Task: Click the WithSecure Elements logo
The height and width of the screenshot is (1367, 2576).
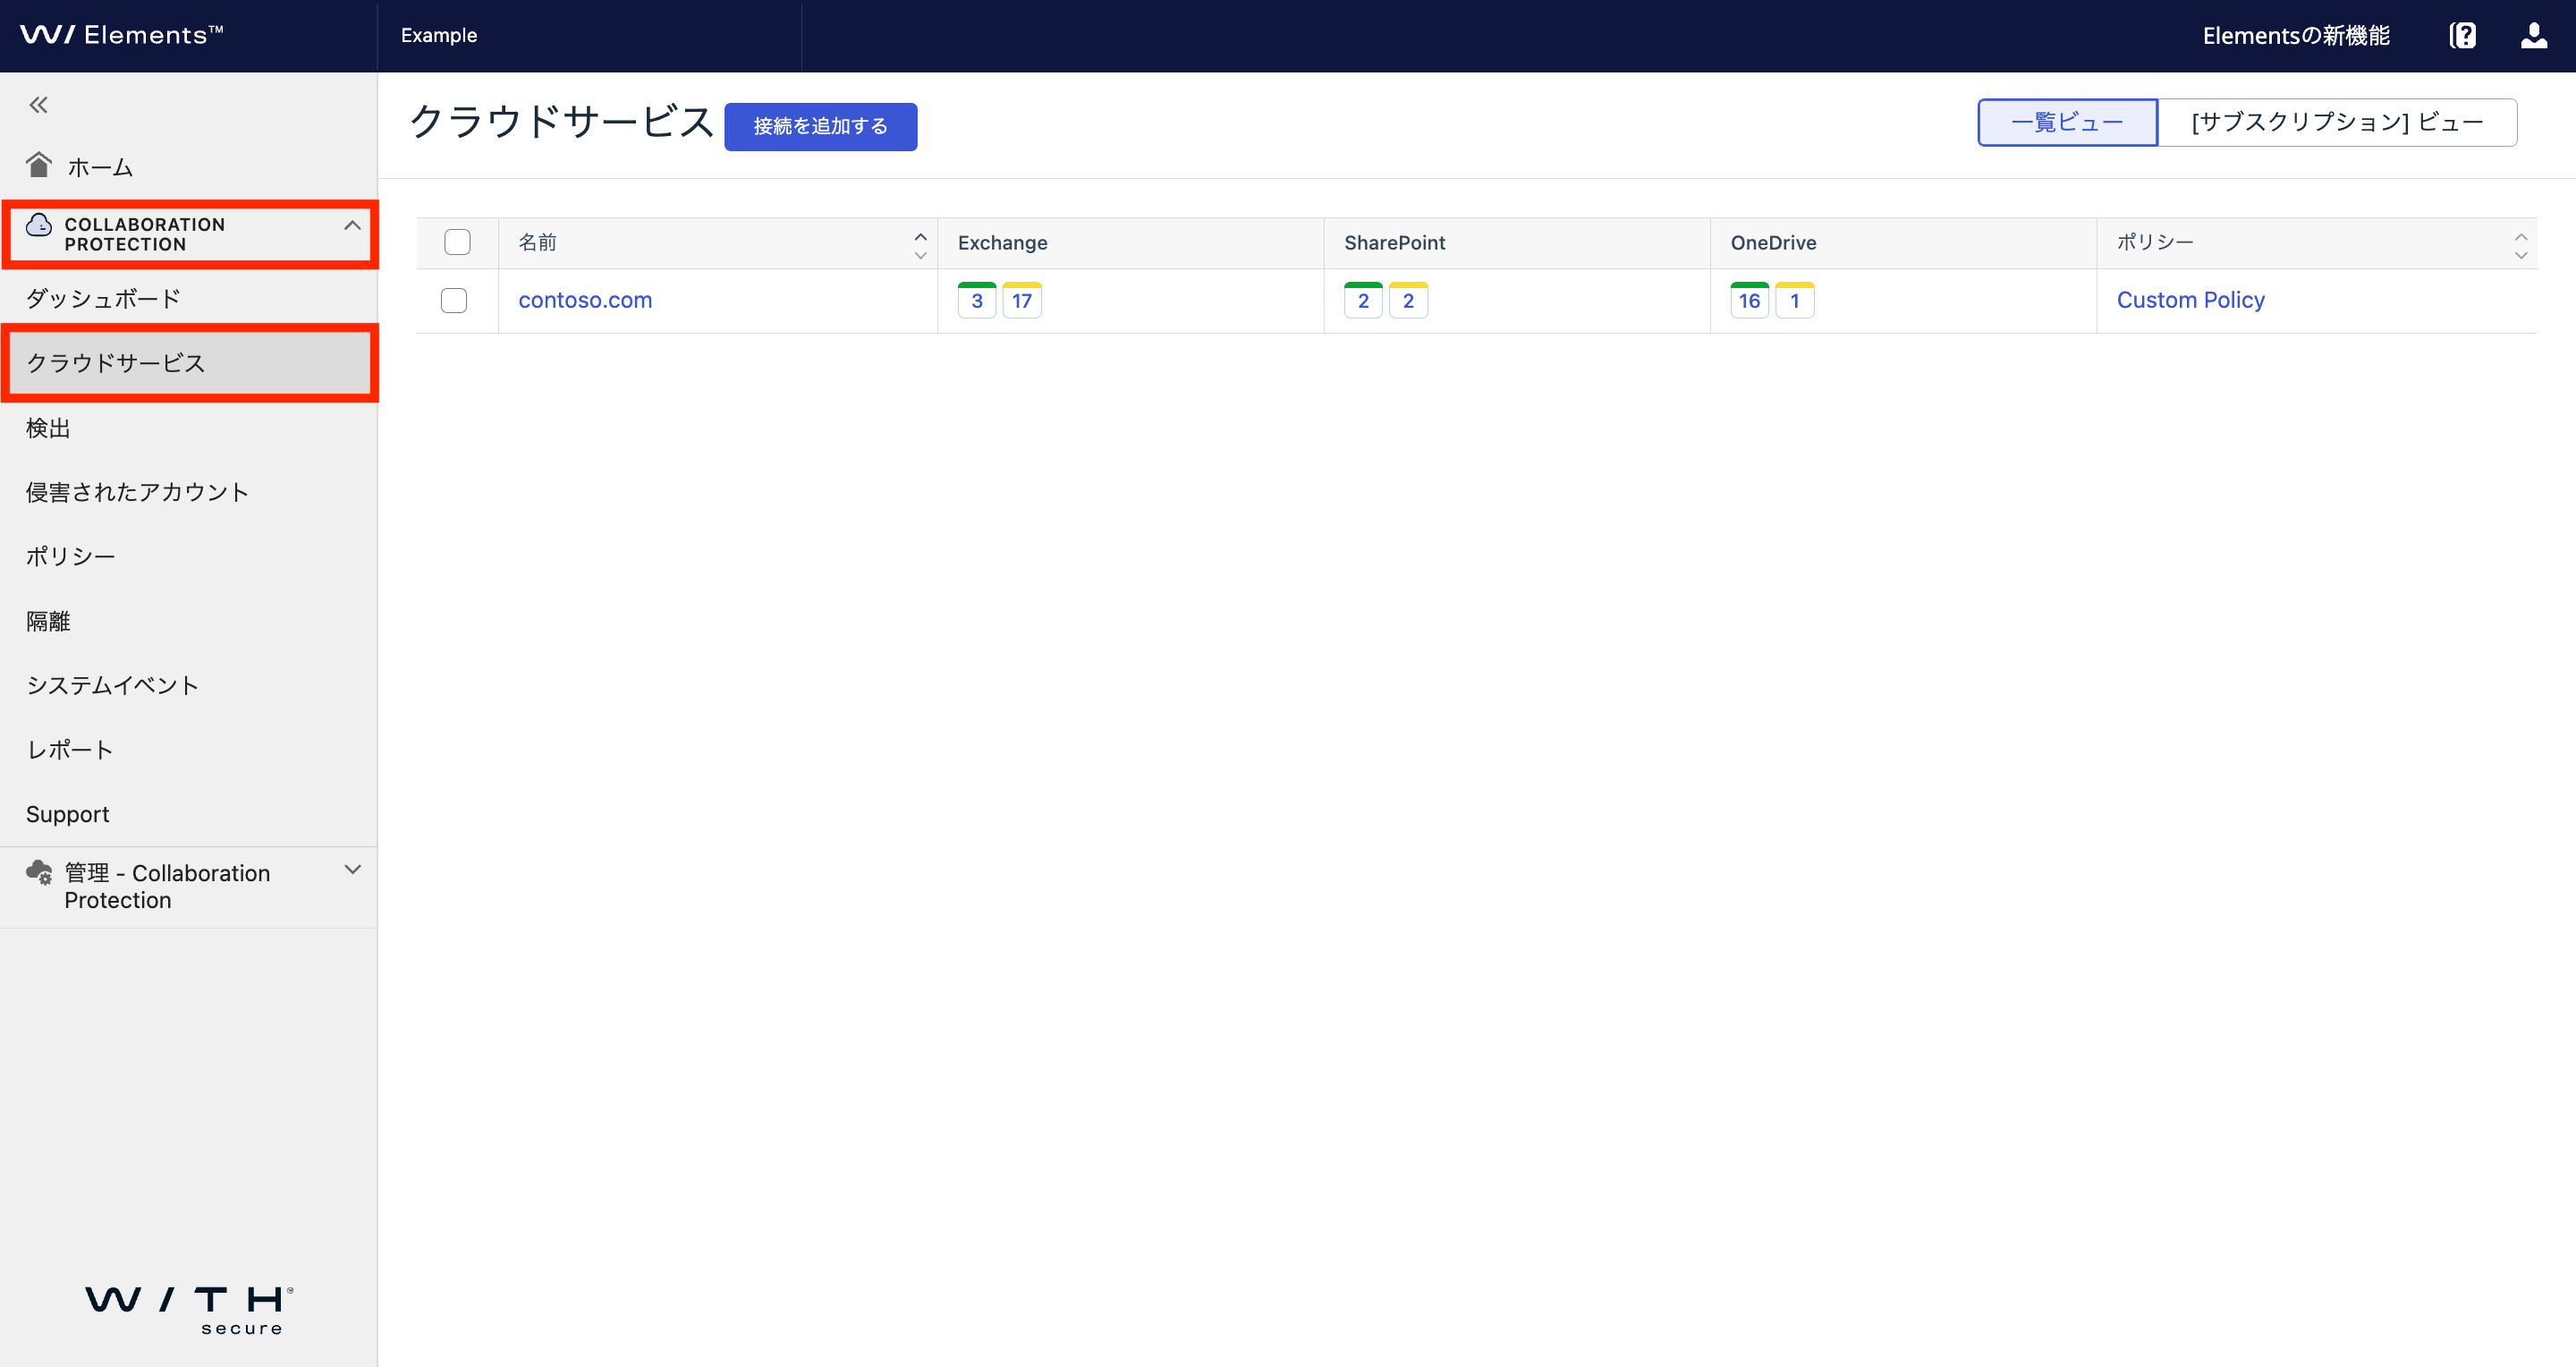Action: point(122,35)
